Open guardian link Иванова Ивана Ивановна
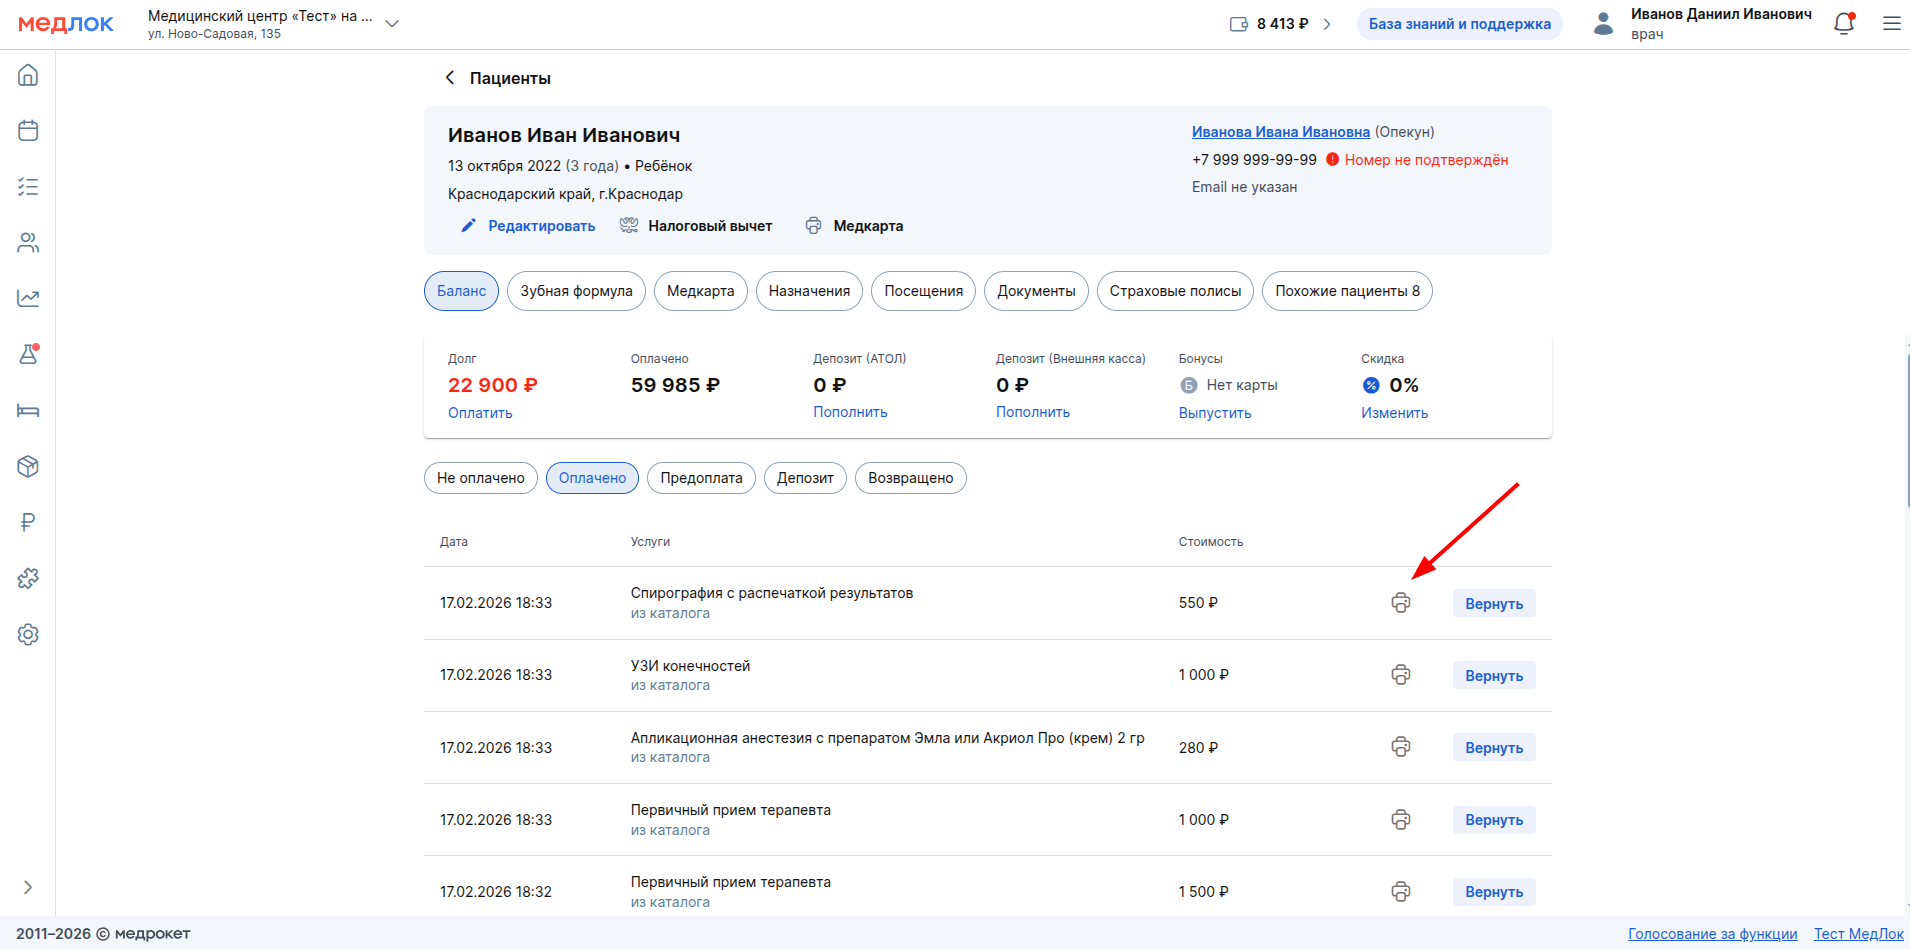1910x949 pixels. tap(1280, 132)
